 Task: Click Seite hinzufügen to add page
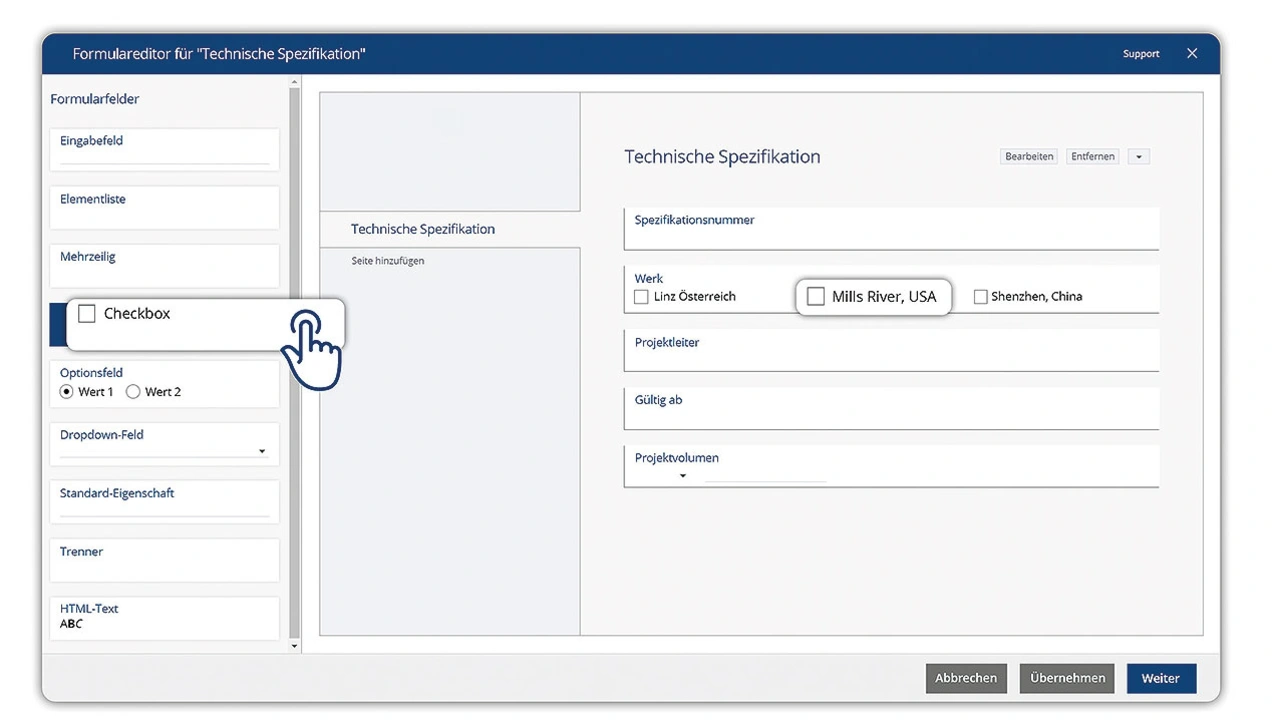388,261
